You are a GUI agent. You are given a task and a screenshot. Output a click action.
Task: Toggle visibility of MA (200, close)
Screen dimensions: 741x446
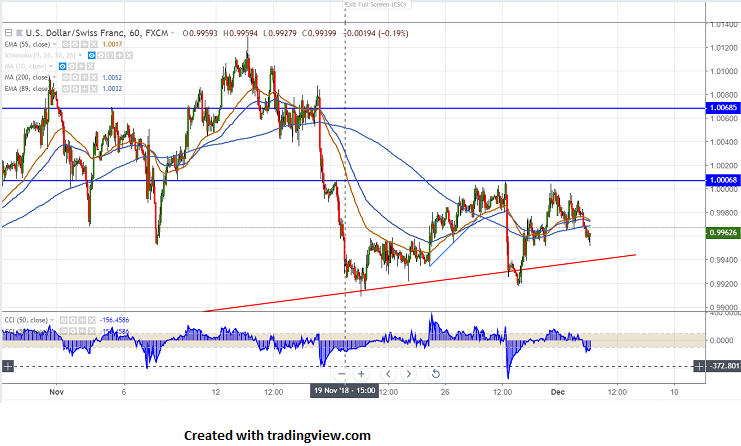coord(66,77)
